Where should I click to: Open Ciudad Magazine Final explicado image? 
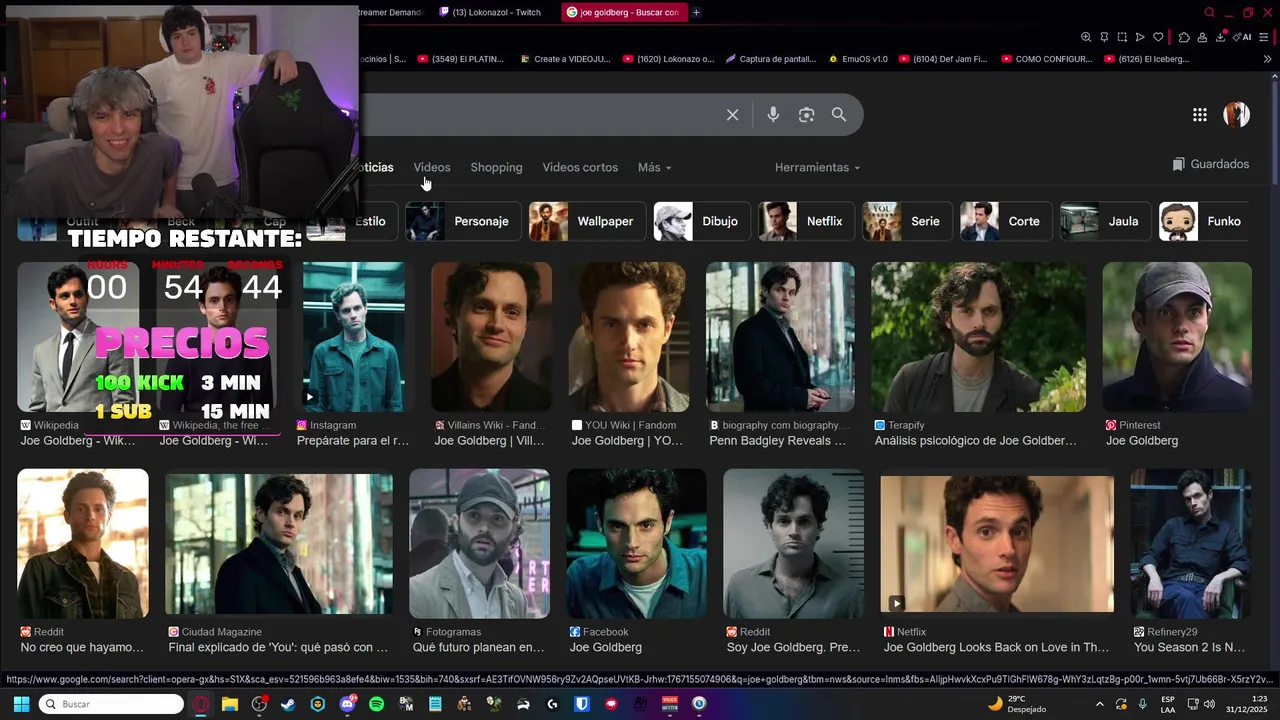pyautogui.click(x=279, y=544)
